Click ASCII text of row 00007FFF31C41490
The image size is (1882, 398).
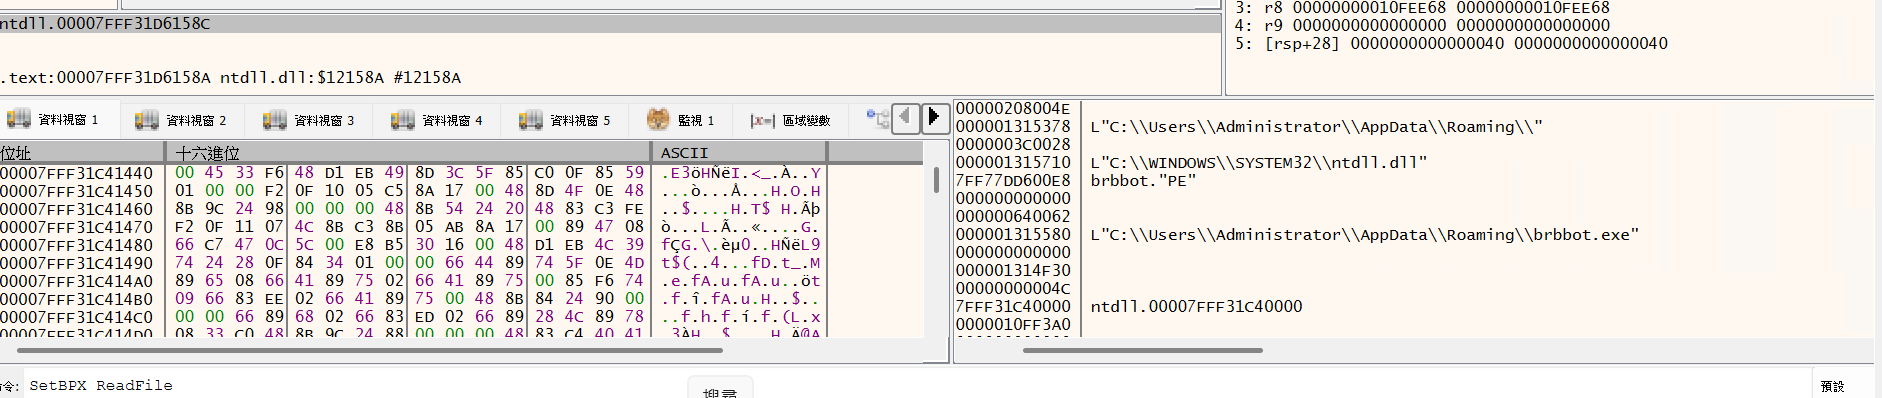tap(740, 263)
